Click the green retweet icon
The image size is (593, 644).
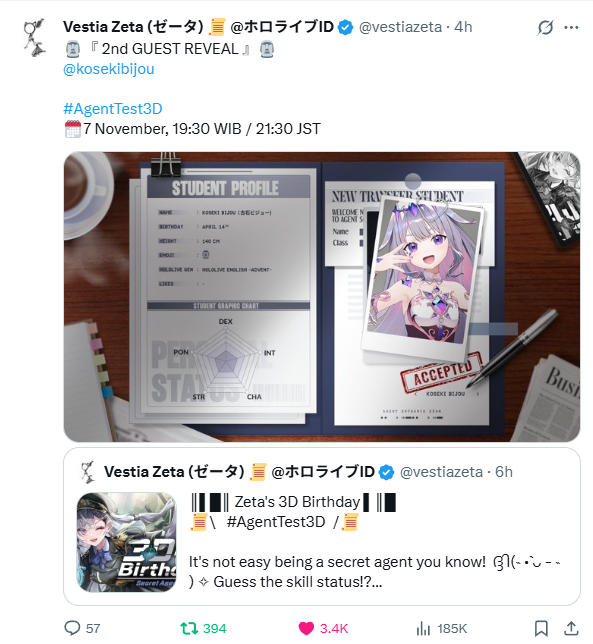coord(189,628)
